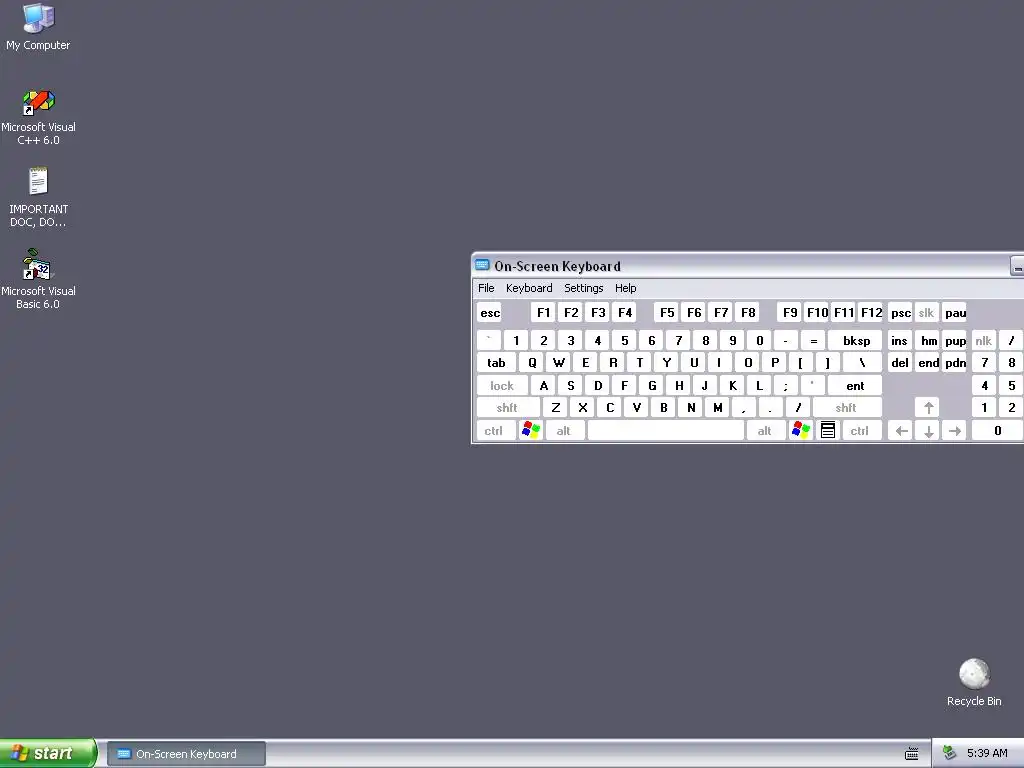
Task: Click the ins key
Action: coord(899,340)
